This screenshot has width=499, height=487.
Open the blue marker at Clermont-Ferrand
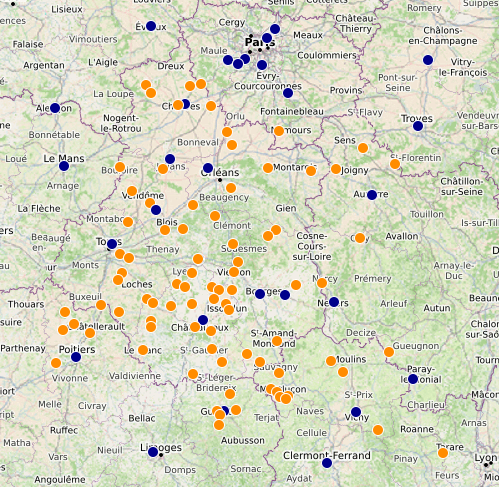coord(327,463)
